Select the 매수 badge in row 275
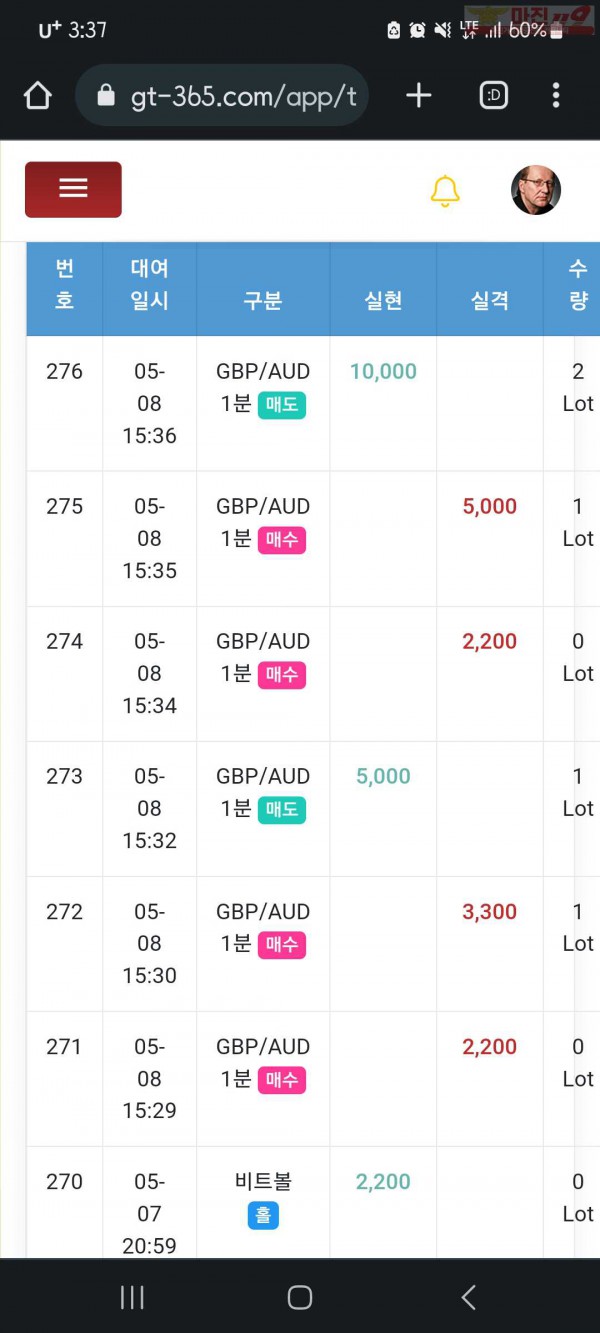Screen dimensions: 600x1333 (282, 540)
